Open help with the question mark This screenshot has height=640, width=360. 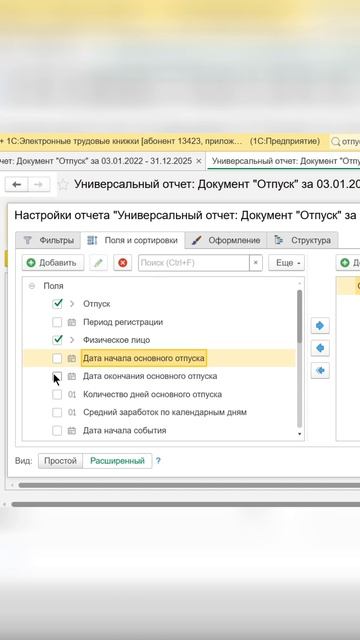point(158,461)
